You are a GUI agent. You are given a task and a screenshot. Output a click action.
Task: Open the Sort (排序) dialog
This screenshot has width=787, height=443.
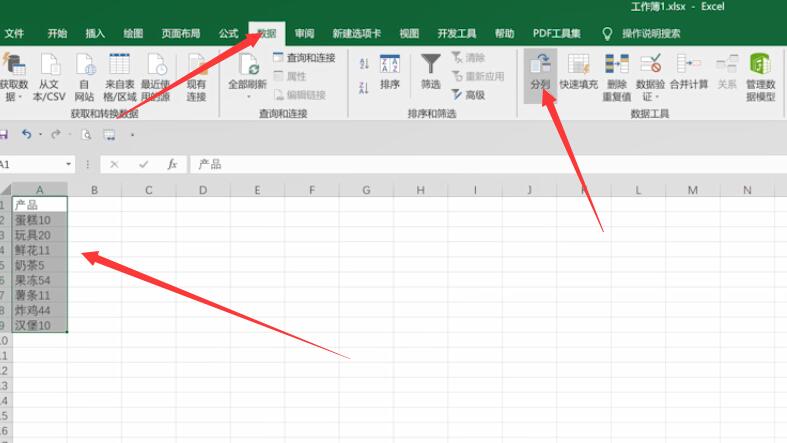389,72
